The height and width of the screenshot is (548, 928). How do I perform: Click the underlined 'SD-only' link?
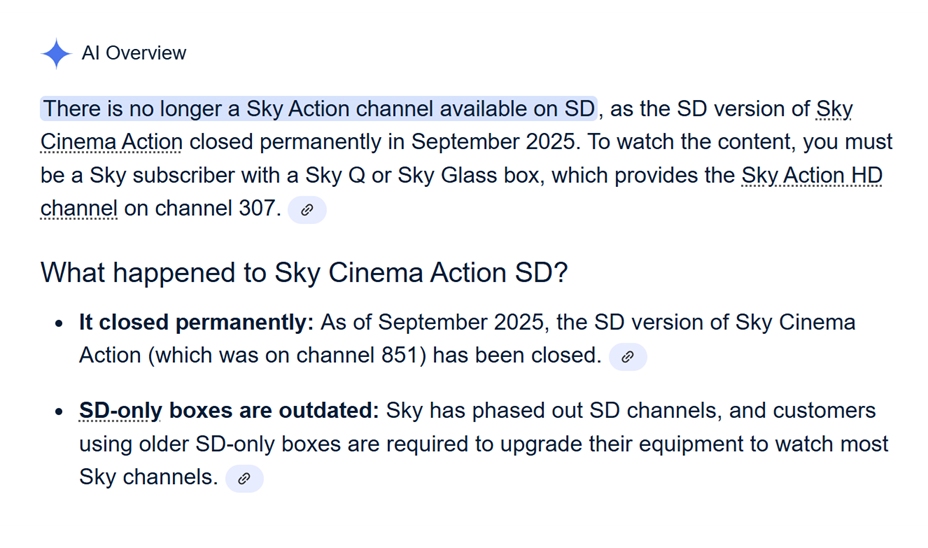pos(120,411)
